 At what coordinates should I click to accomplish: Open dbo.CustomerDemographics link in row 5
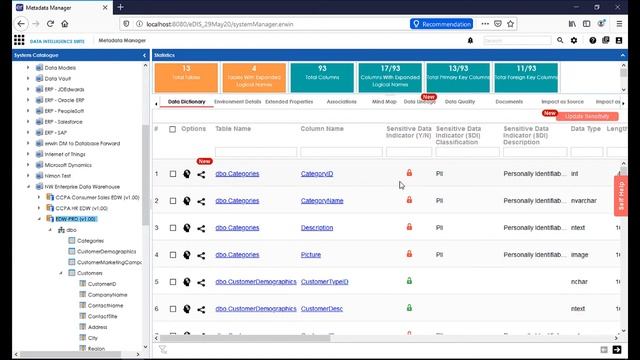pos(256,282)
